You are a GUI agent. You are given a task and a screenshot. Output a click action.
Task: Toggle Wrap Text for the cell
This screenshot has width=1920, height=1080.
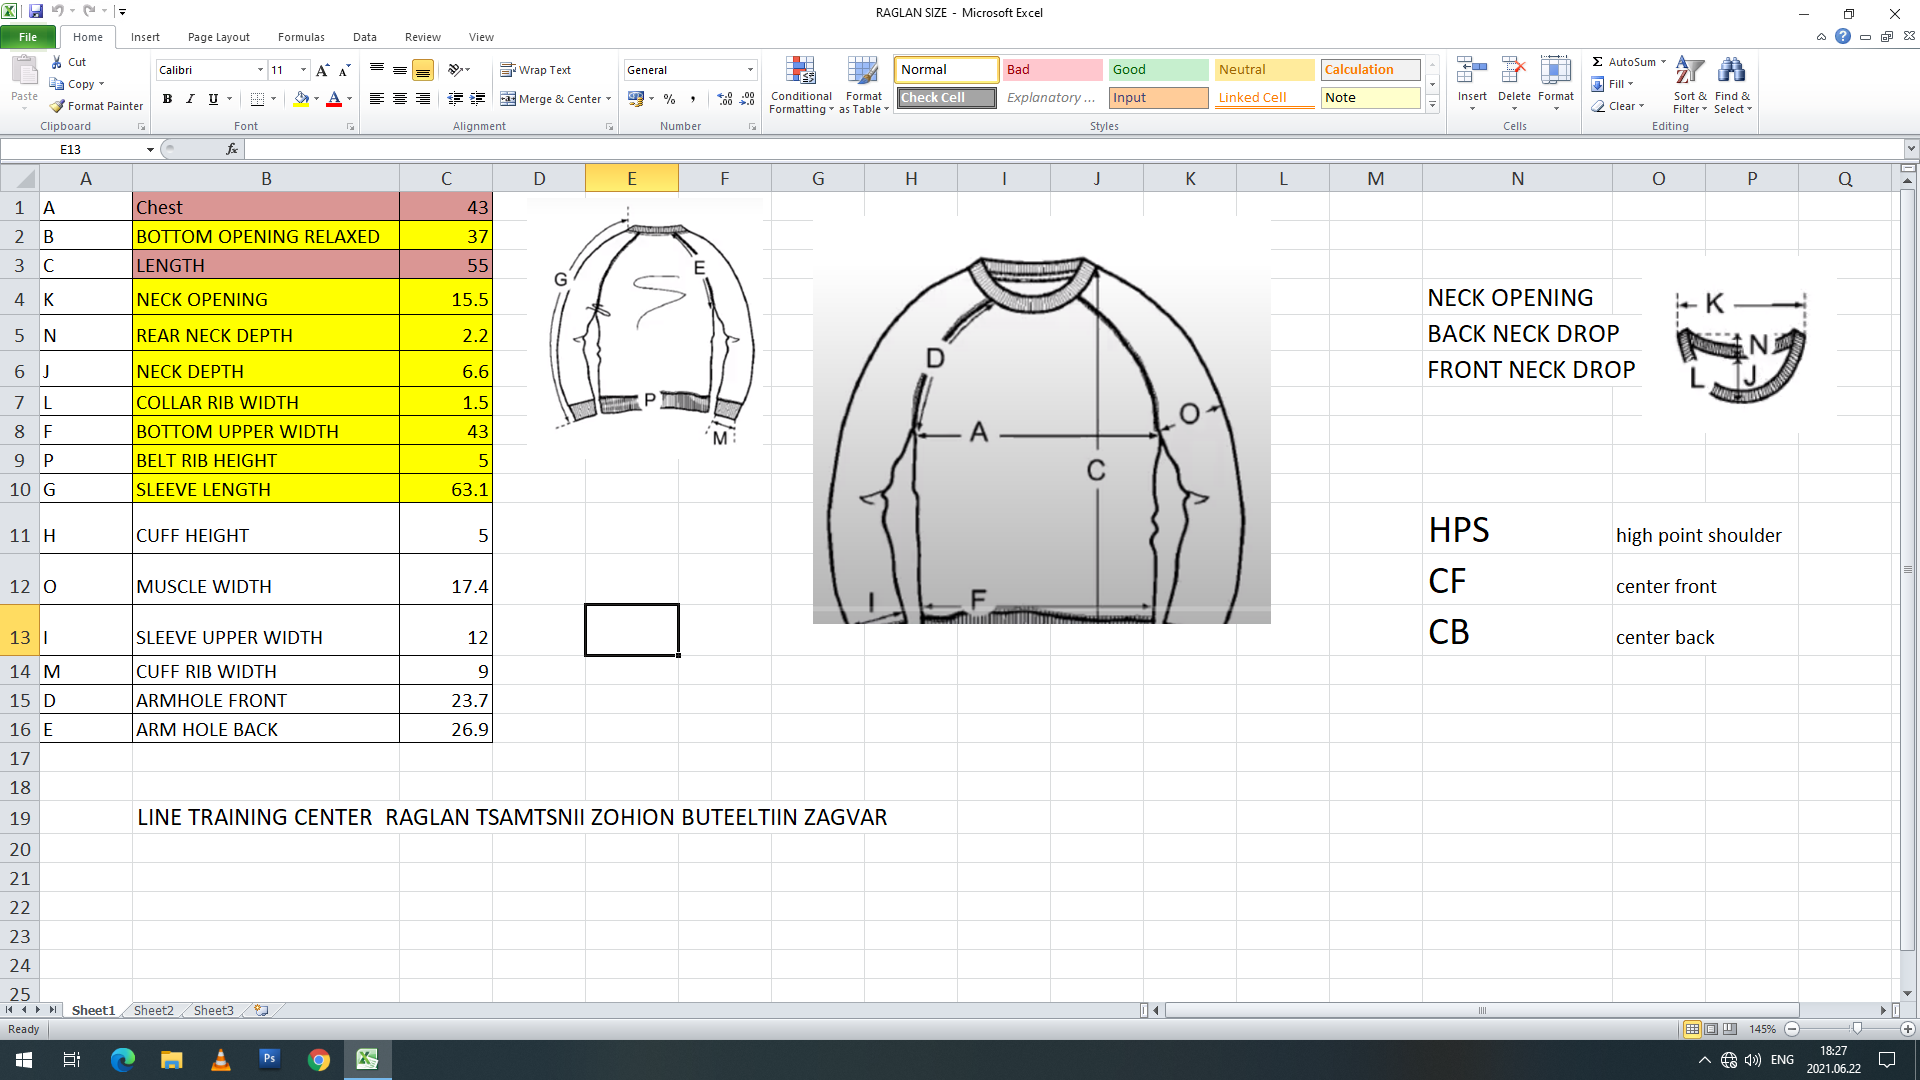point(535,70)
